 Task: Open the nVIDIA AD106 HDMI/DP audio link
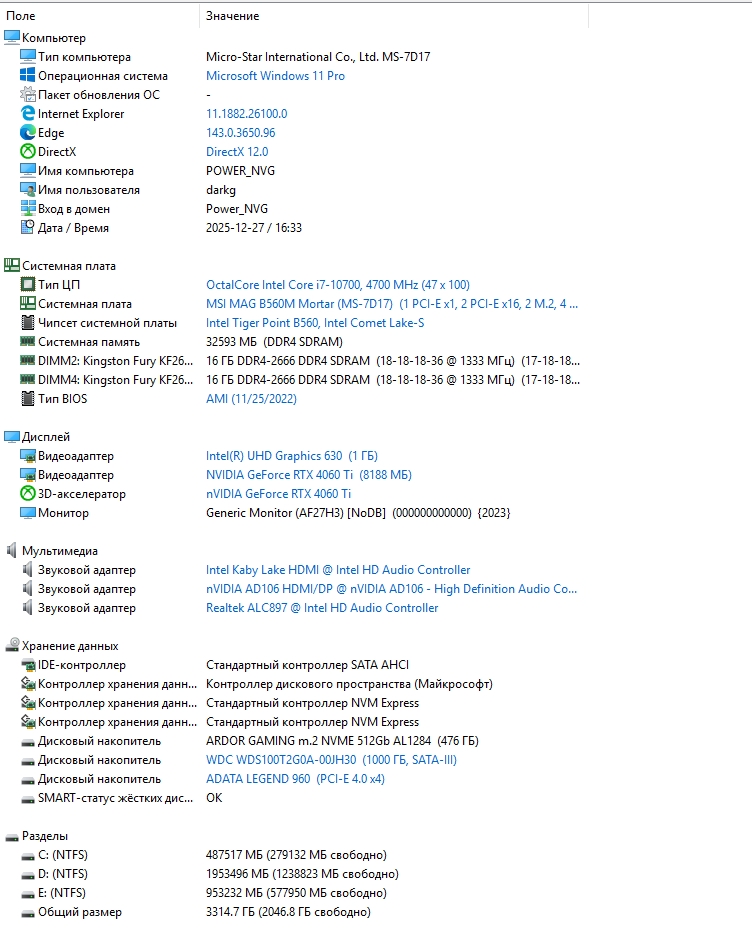[391, 588]
